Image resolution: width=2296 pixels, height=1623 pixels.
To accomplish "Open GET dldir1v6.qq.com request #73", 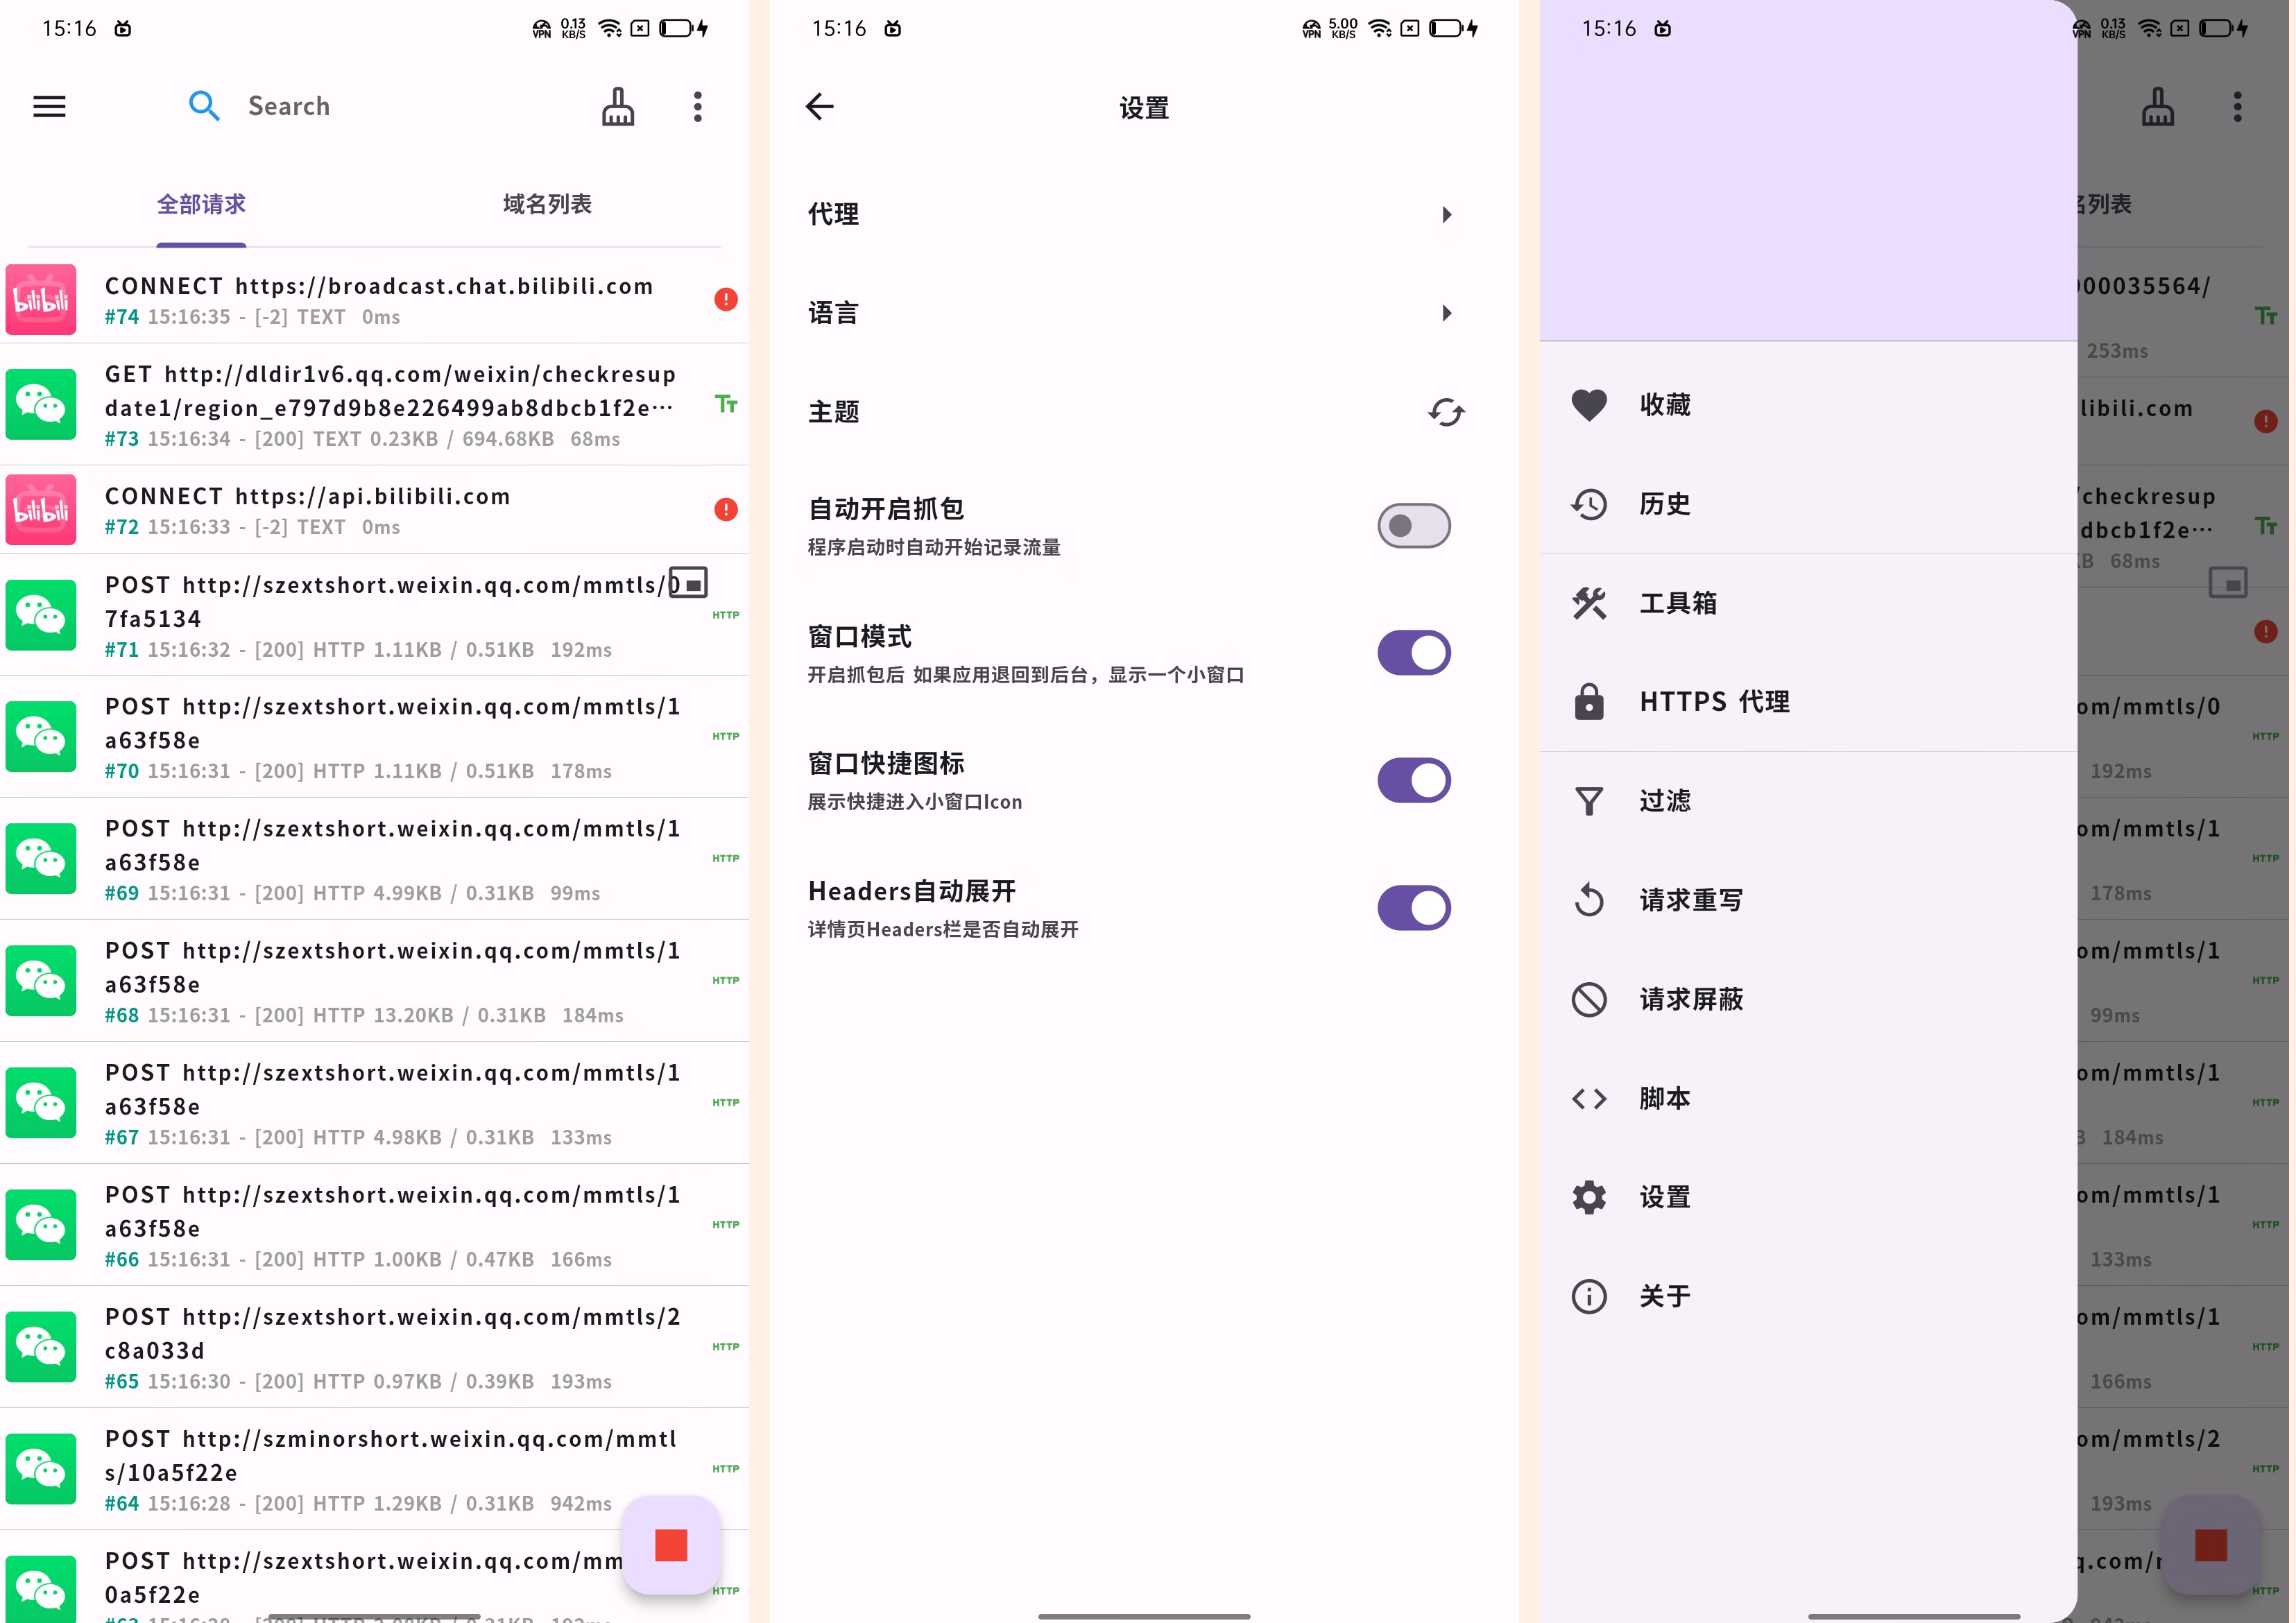I will [x=375, y=405].
